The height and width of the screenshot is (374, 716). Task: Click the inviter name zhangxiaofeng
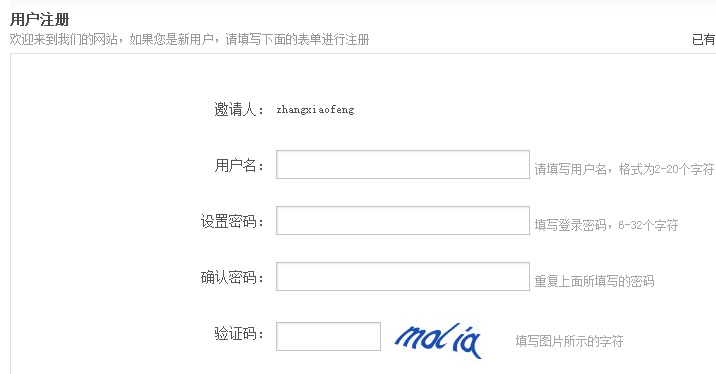pyautogui.click(x=315, y=110)
